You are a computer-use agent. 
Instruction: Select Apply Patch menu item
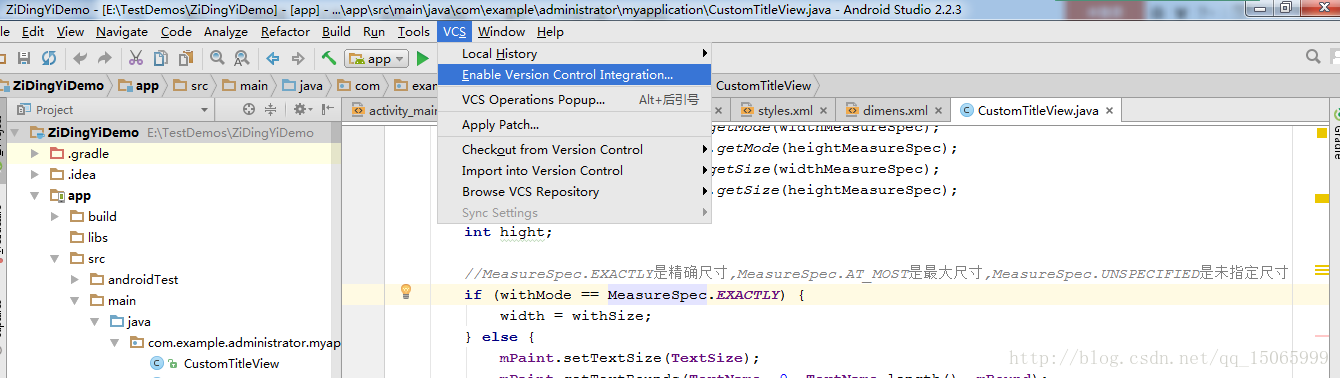[574, 125]
